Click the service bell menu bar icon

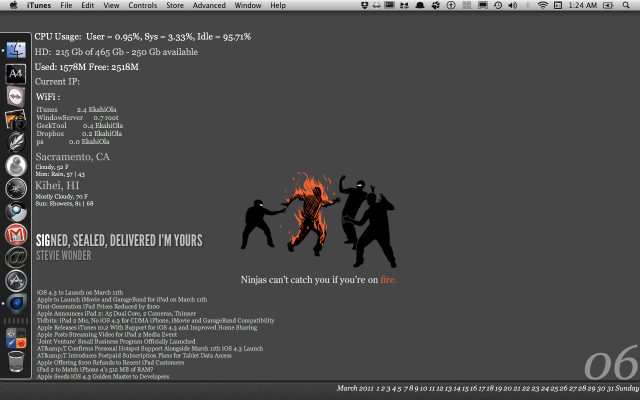[376, 5]
